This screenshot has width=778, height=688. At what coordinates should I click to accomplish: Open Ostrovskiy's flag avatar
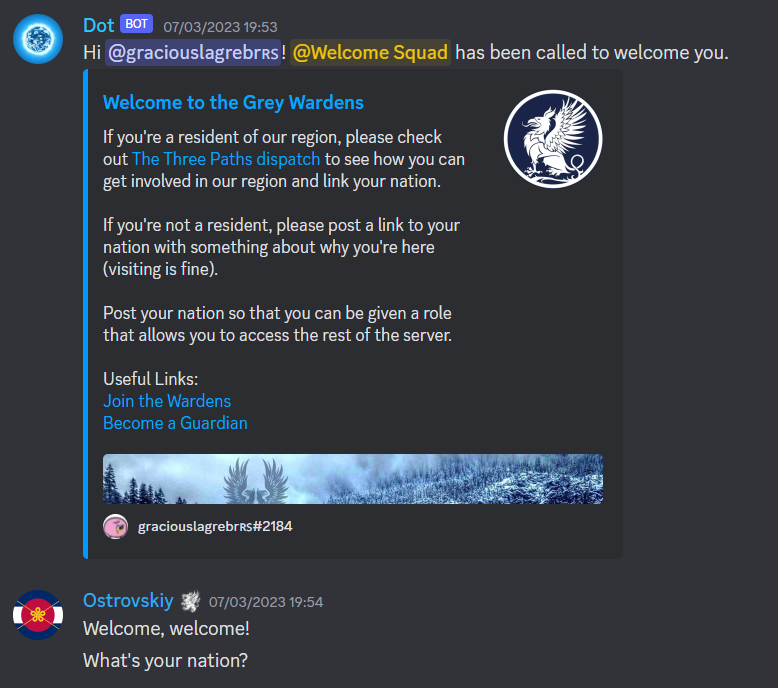click(x=38, y=615)
